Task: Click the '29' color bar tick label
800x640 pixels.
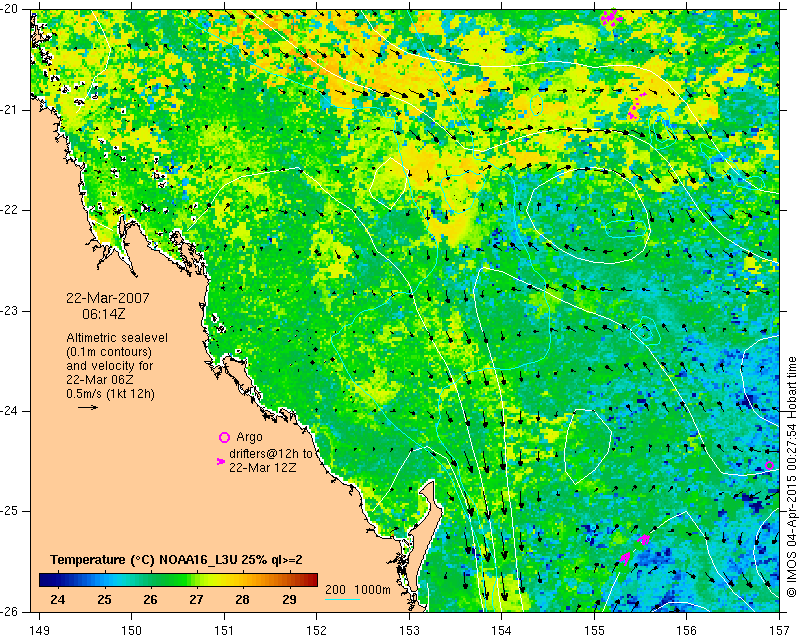Action: click(x=289, y=599)
